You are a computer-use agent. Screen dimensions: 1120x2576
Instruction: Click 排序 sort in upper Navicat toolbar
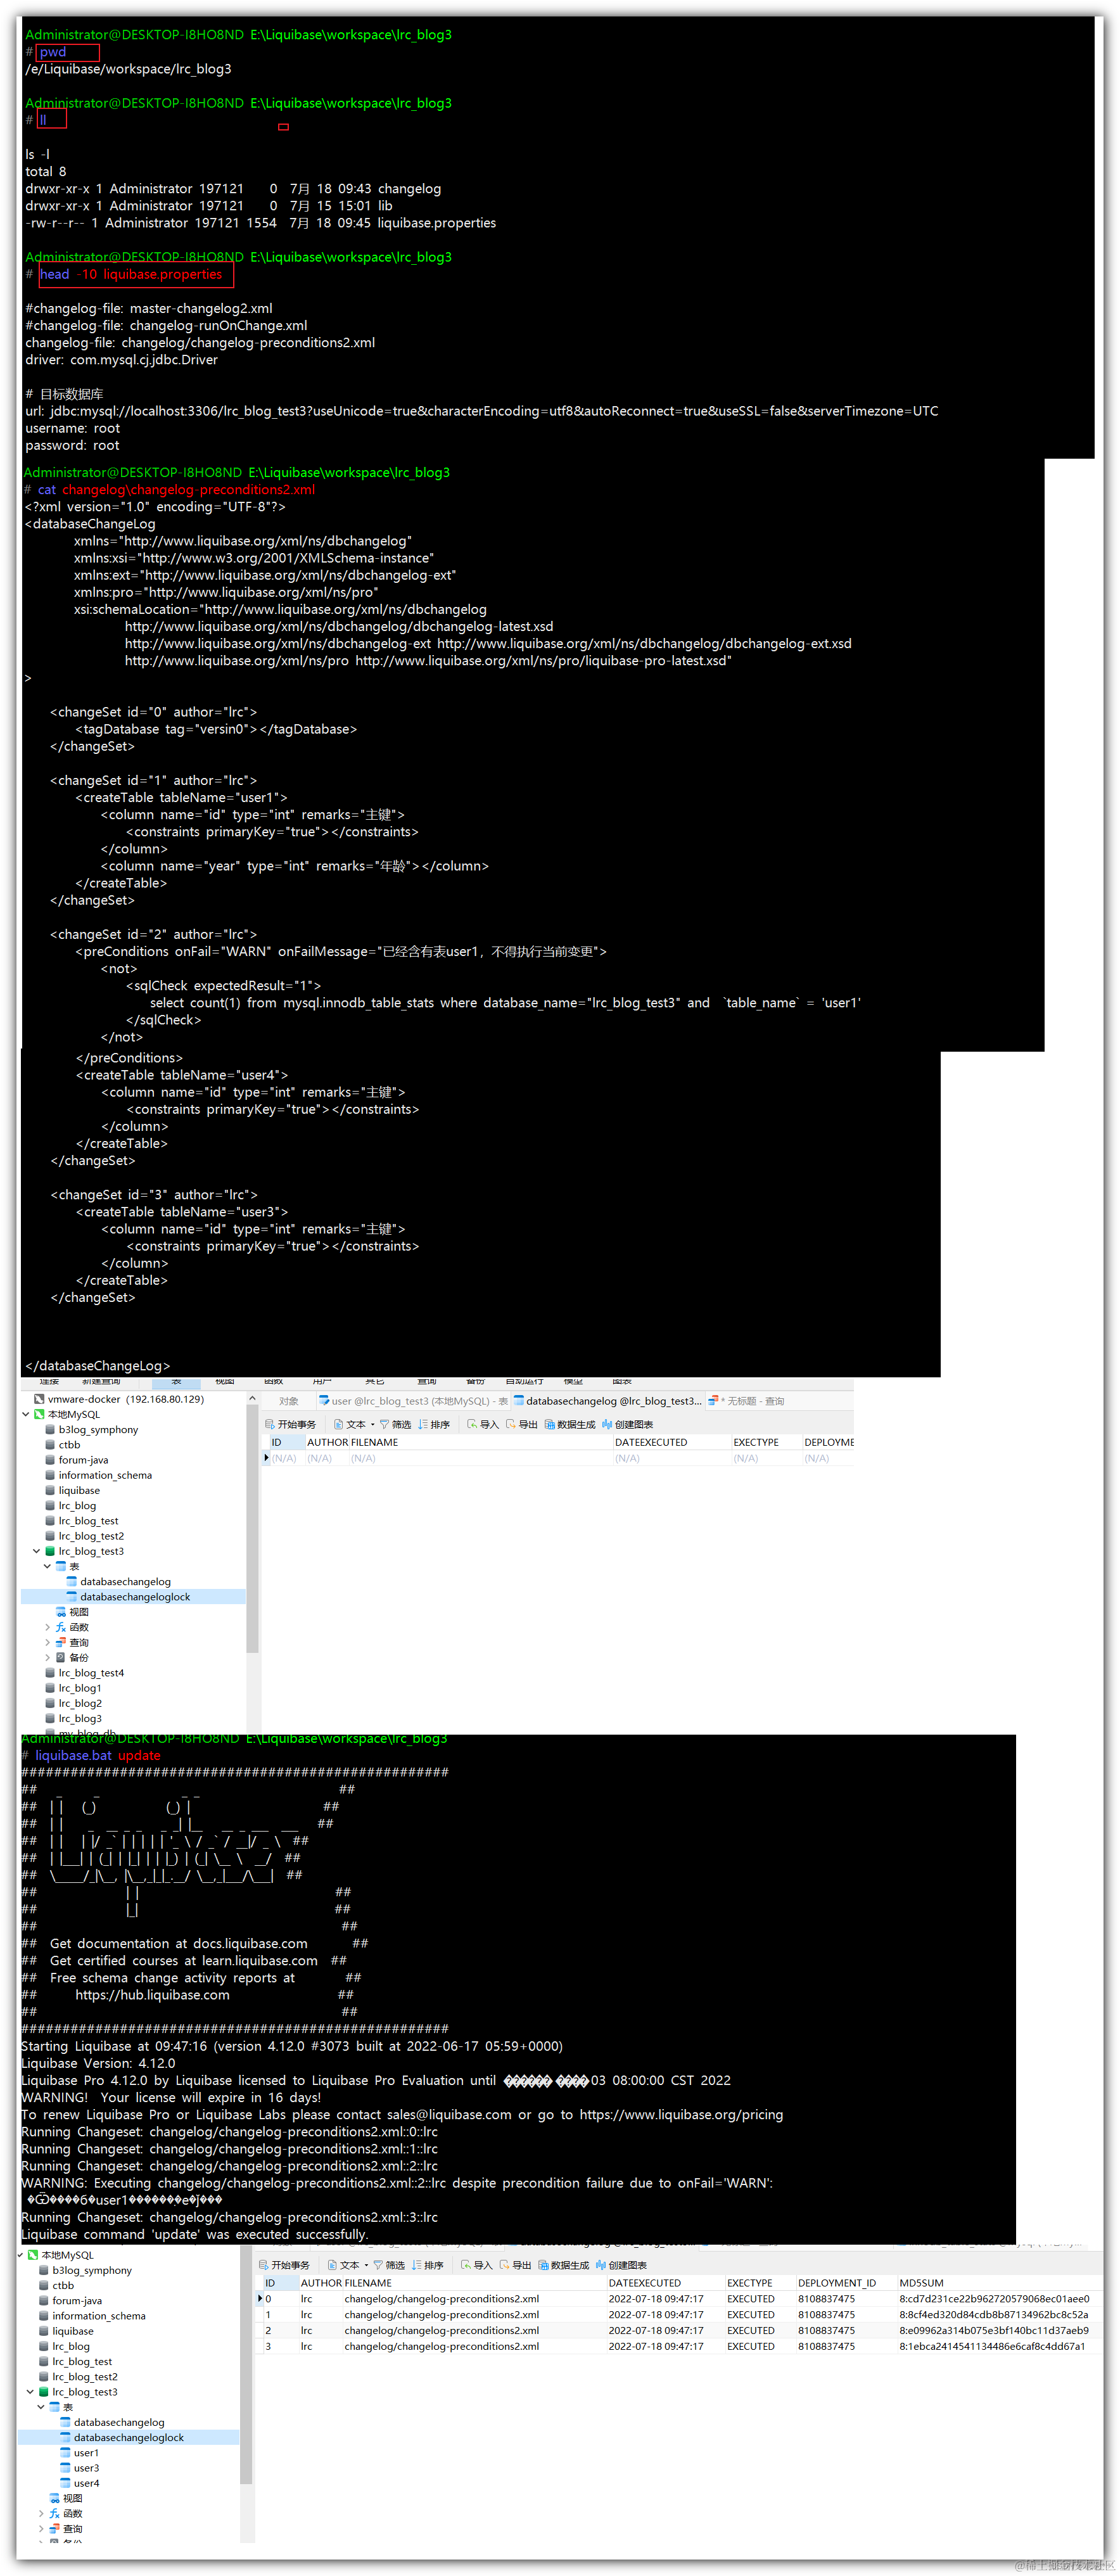pos(434,1424)
